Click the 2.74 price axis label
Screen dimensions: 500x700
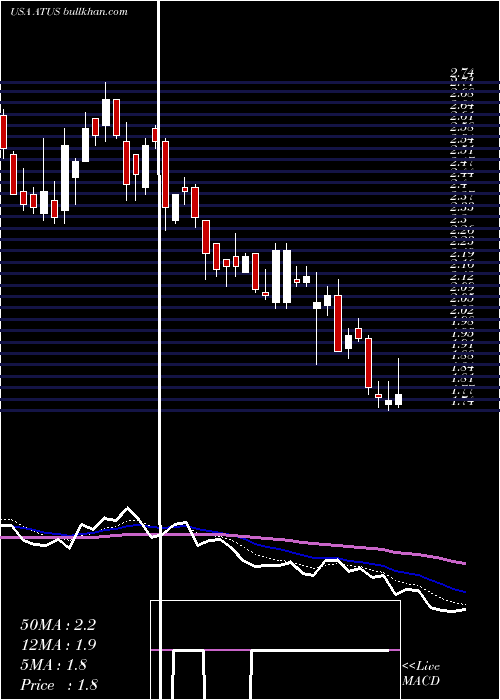point(462,73)
